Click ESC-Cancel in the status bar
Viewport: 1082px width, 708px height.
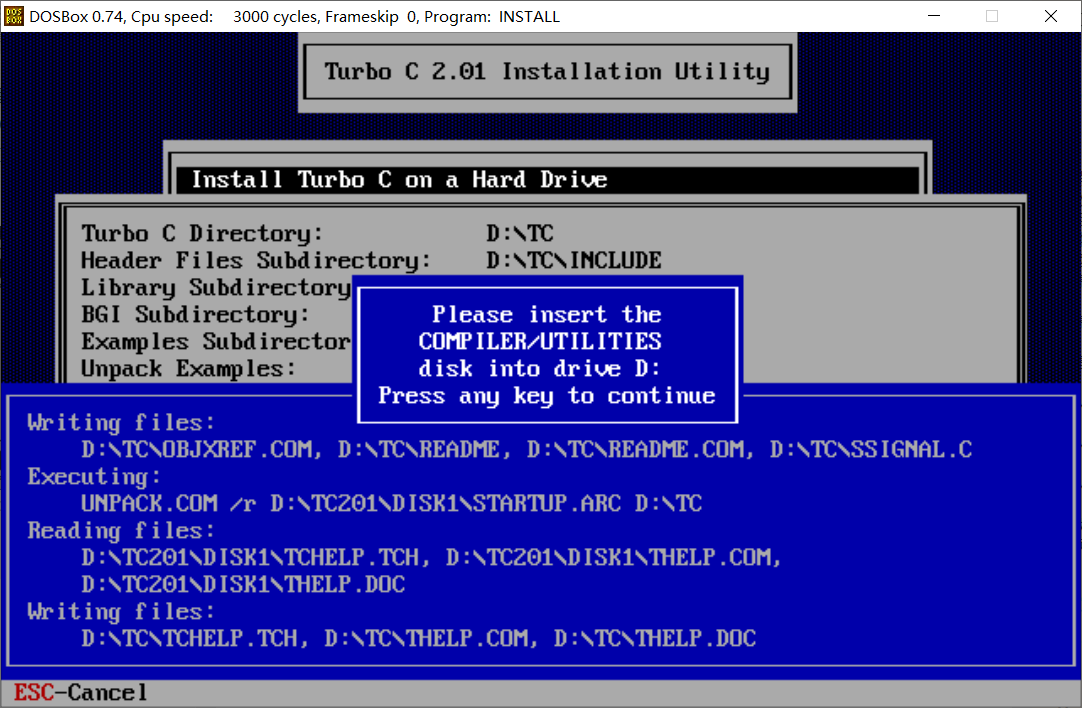coord(81,692)
